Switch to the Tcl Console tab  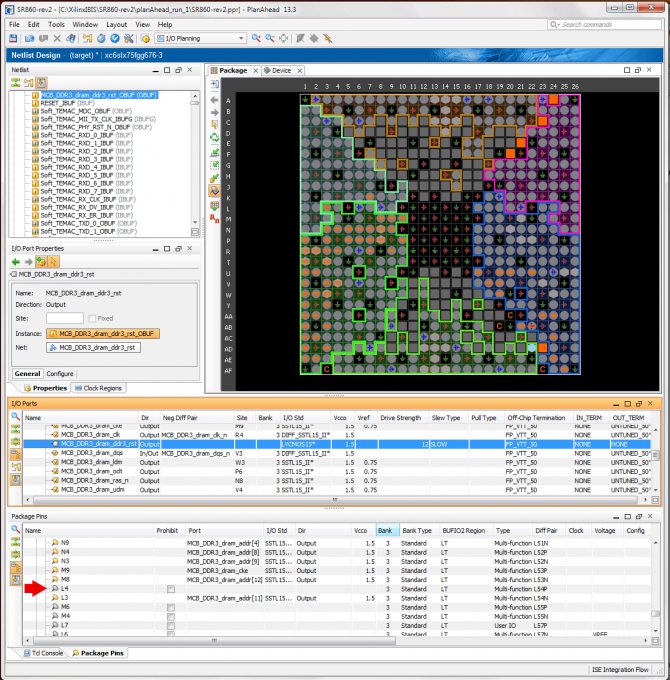[x=43, y=653]
